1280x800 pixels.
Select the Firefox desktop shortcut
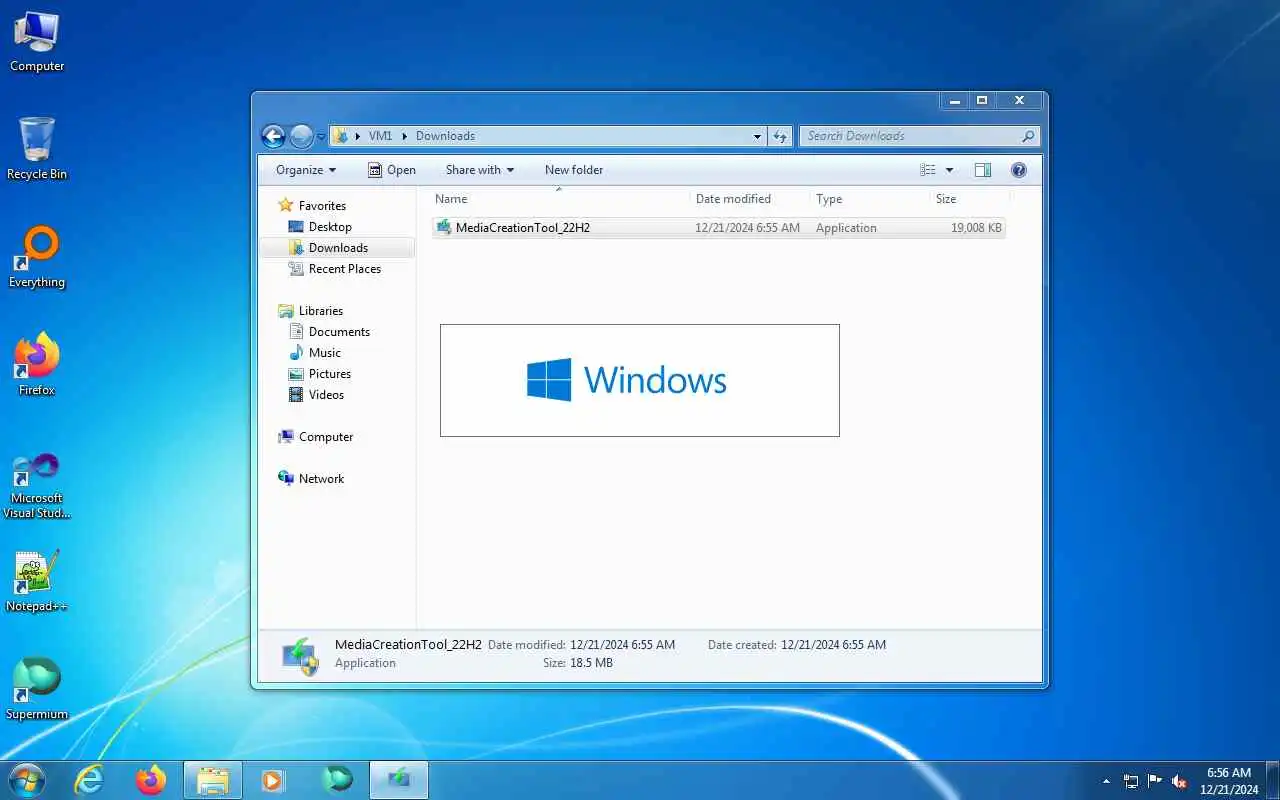[x=37, y=364]
